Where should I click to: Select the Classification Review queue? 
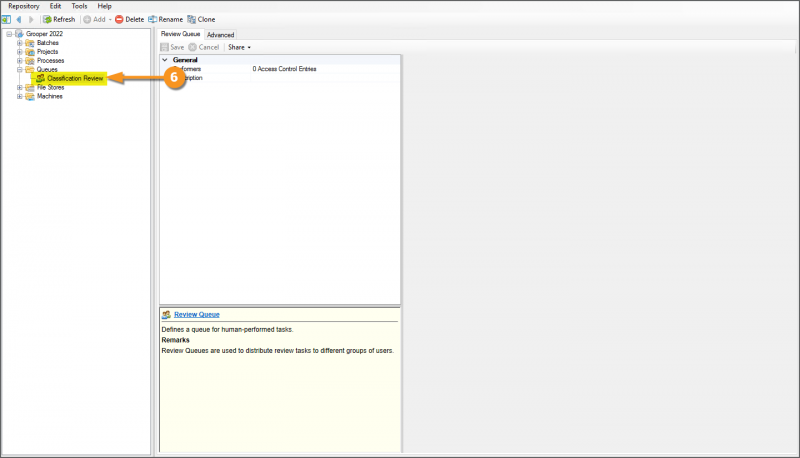click(75, 79)
